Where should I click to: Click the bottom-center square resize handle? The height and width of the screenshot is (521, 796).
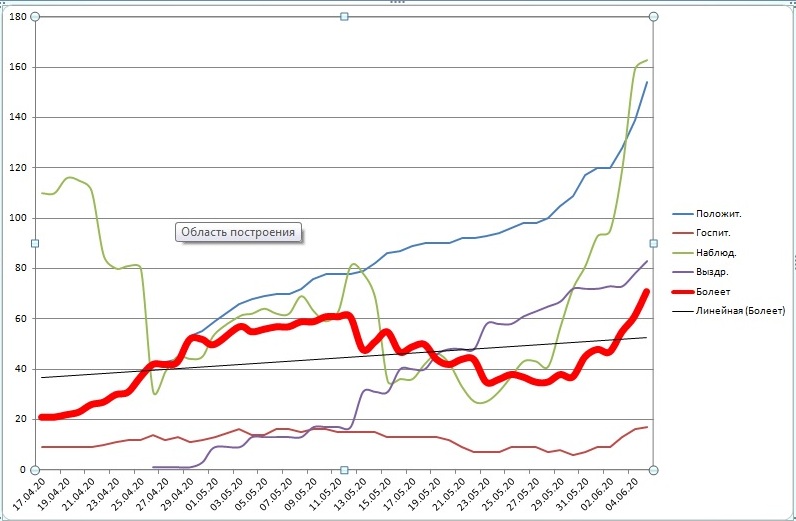pyautogui.click(x=345, y=469)
